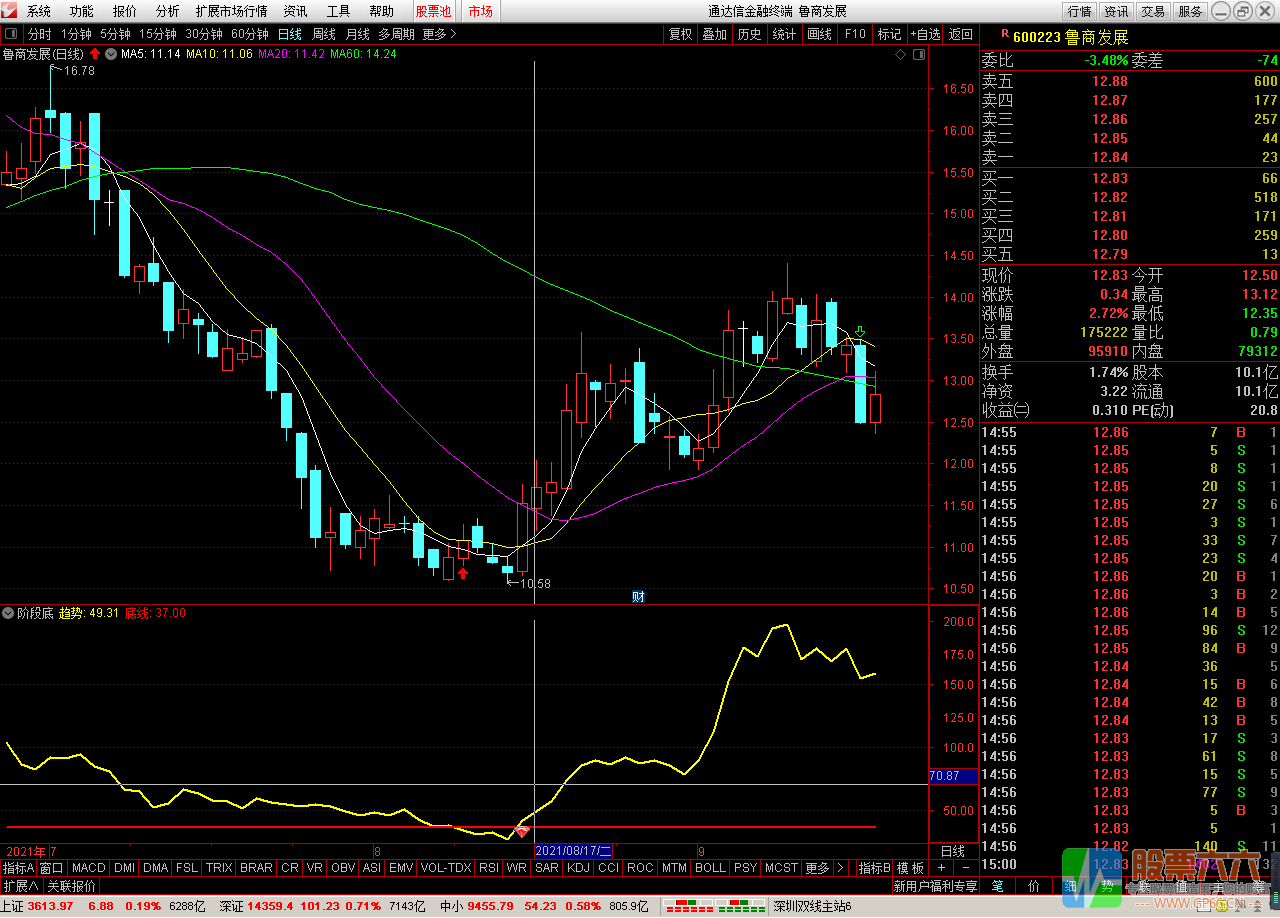Image resolution: width=1280 pixels, height=918 pixels.
Task: Open the 报价 menu
Action: pos(125,11)
